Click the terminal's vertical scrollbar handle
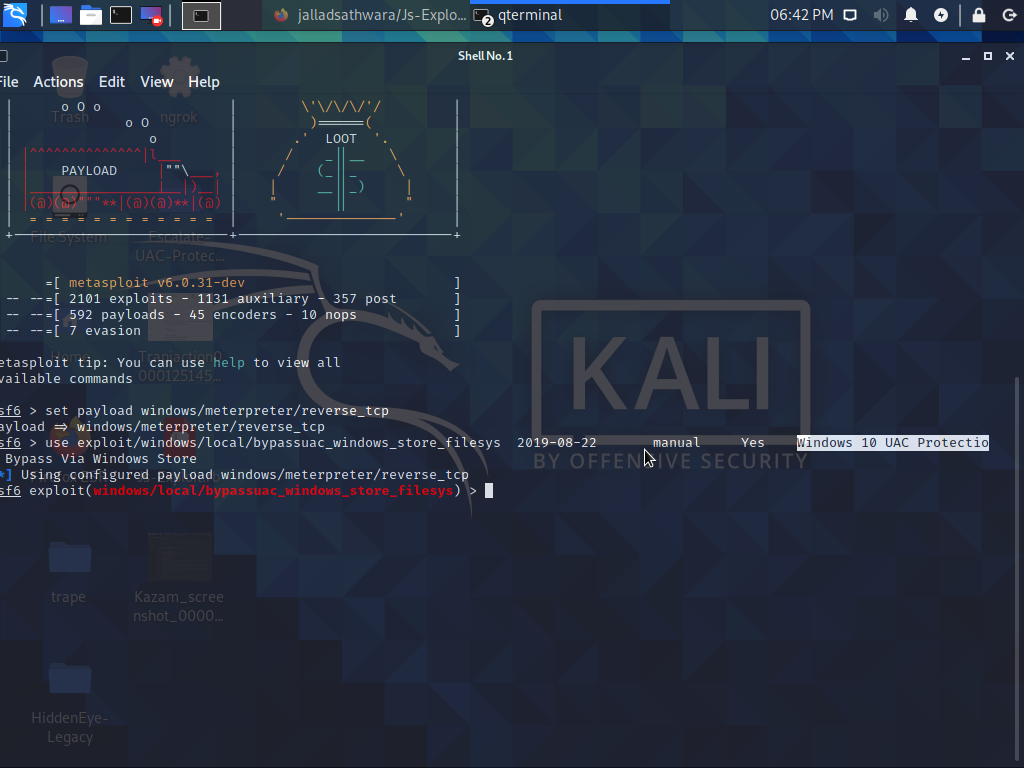This screenshot has height=768, width=1024. click(x=1016, y=568)
